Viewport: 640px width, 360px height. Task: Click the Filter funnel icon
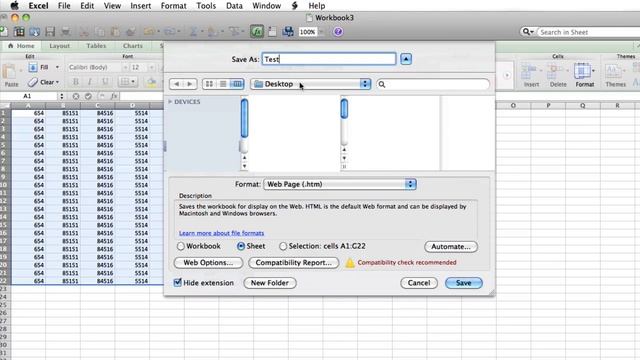234,31
